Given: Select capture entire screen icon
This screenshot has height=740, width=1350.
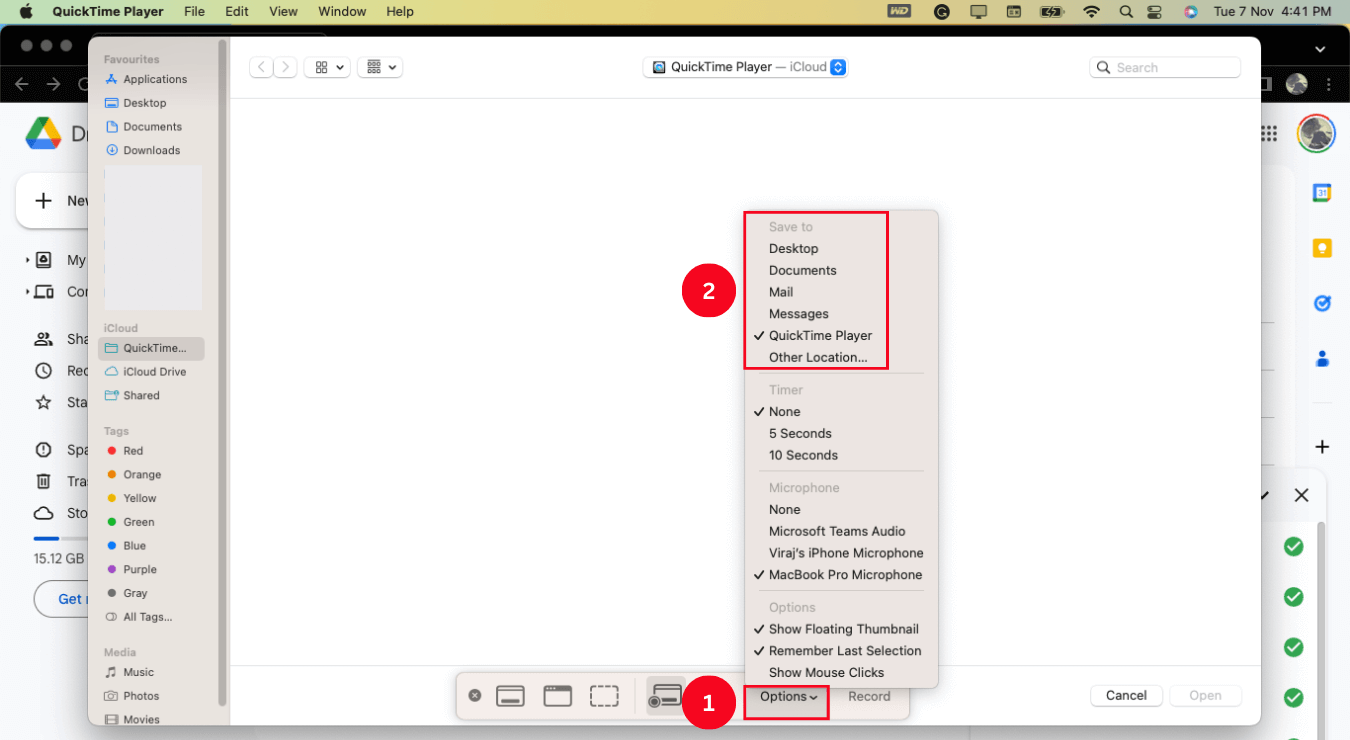Looking at the screenshot, I should (x=511, y=696).
